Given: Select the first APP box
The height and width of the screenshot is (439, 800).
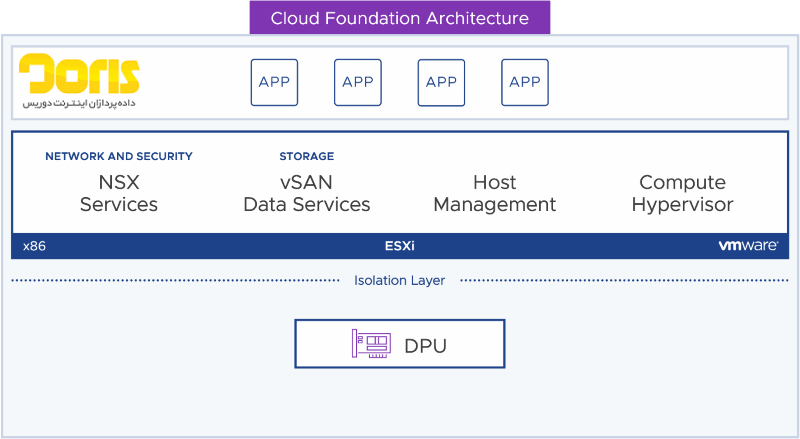Looking at the screenshot, I should [274, 82].
